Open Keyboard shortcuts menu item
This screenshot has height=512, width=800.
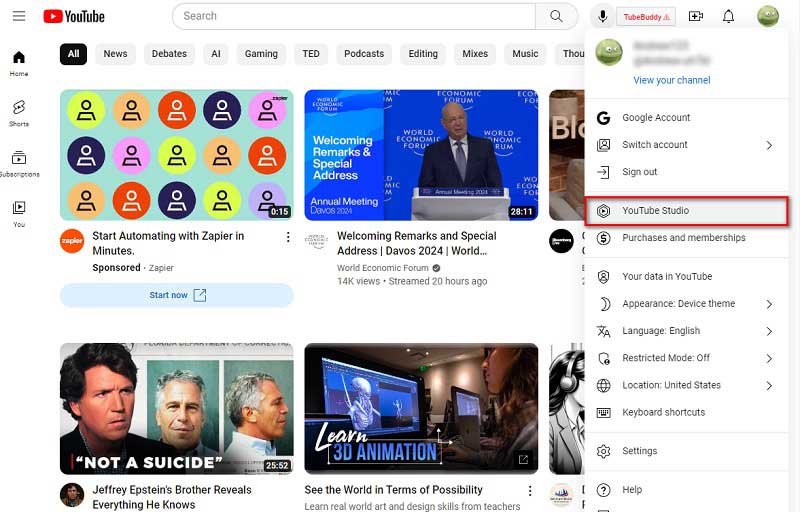coord(686,412)
